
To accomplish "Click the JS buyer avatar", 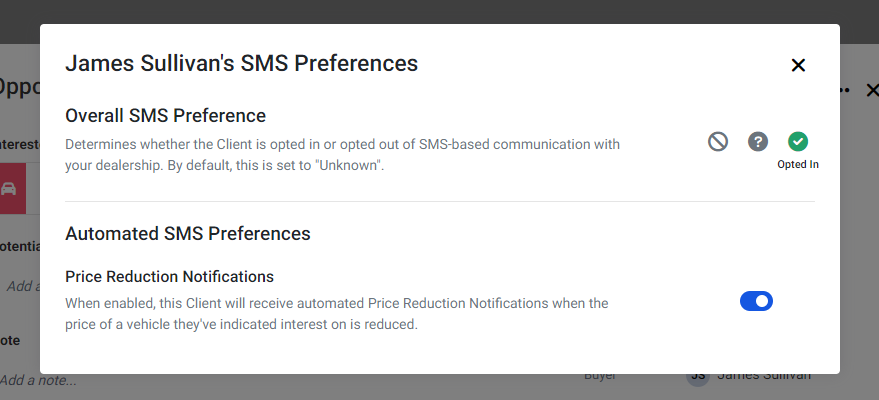I will pos(697,376).
